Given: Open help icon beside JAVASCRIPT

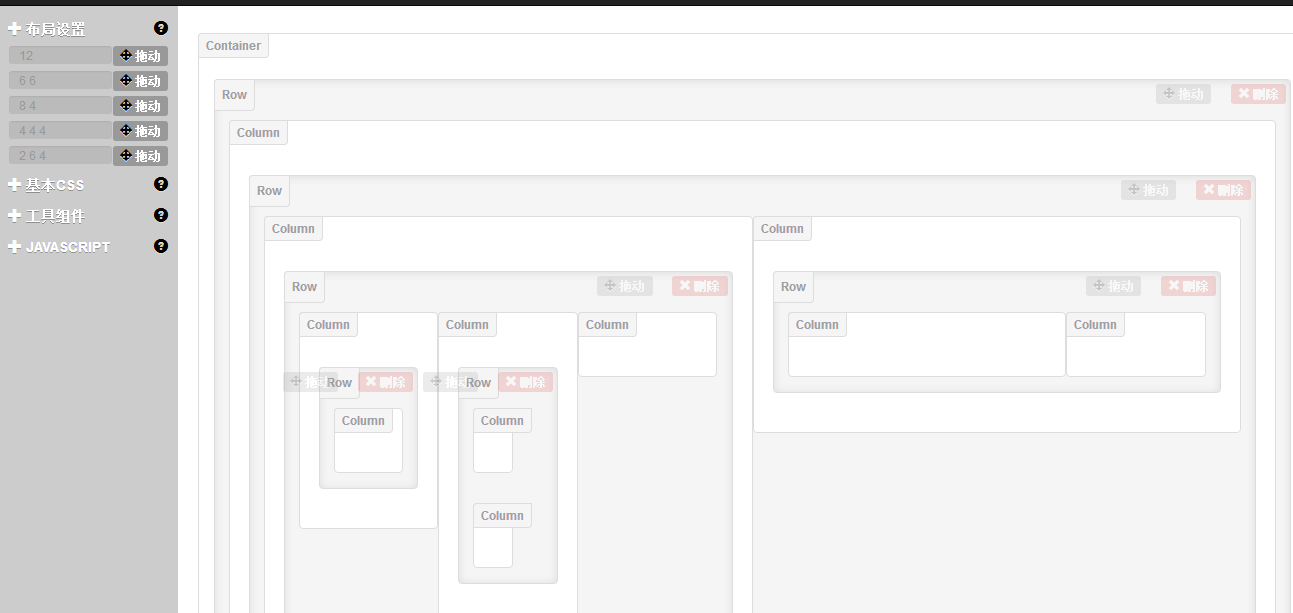Looking at the screenshot, I should [161, 246].
